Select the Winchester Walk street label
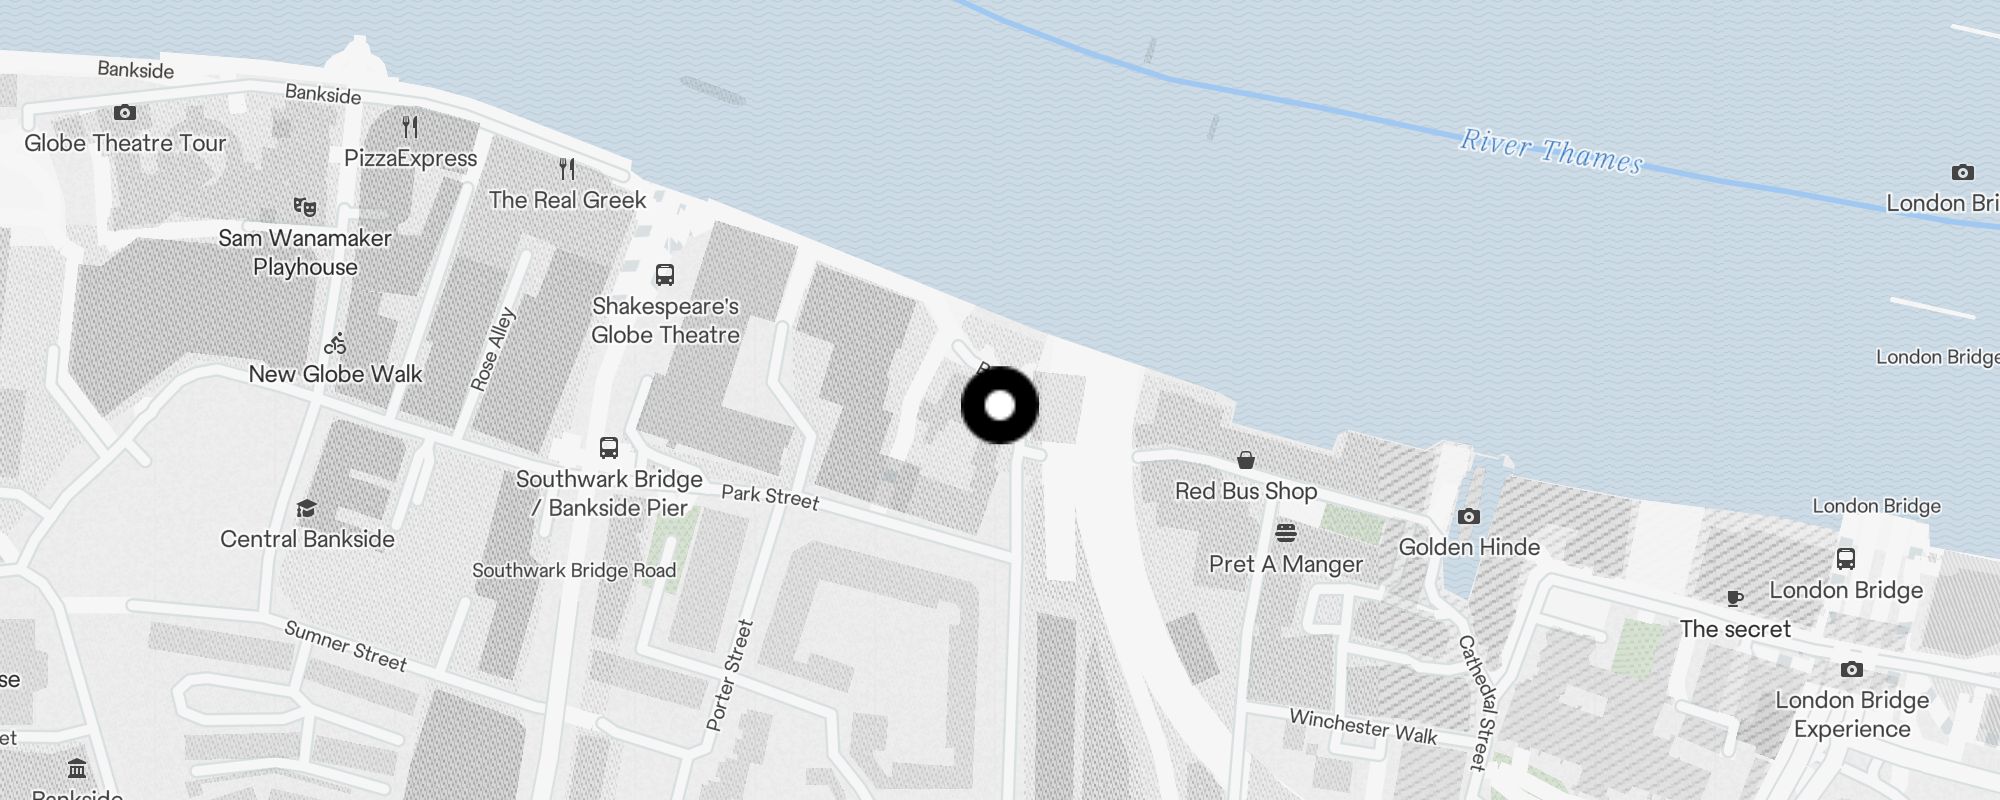 tap(1363, 727)
